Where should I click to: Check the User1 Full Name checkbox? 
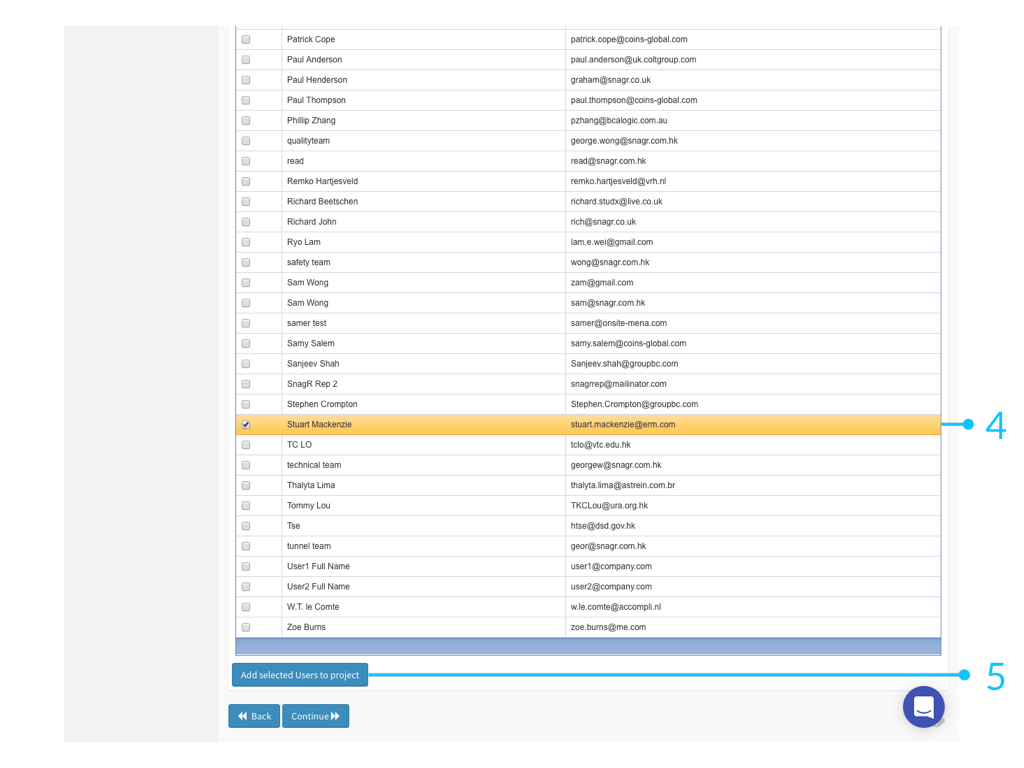click(246, 566)
